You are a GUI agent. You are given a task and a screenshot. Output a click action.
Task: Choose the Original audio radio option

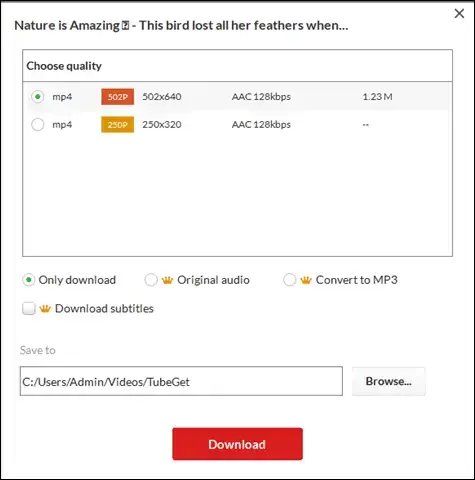coord(151,280)
